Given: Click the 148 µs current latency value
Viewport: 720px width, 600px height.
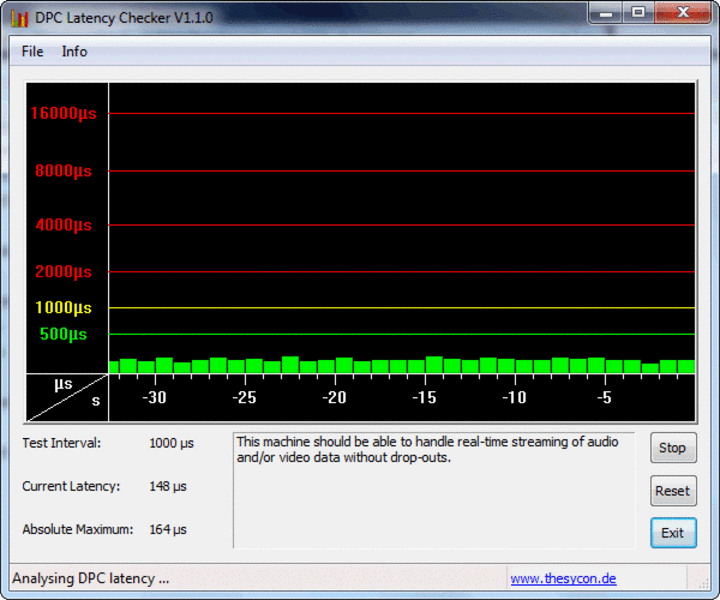Looking at the screenshot, I should coord(168,487).
